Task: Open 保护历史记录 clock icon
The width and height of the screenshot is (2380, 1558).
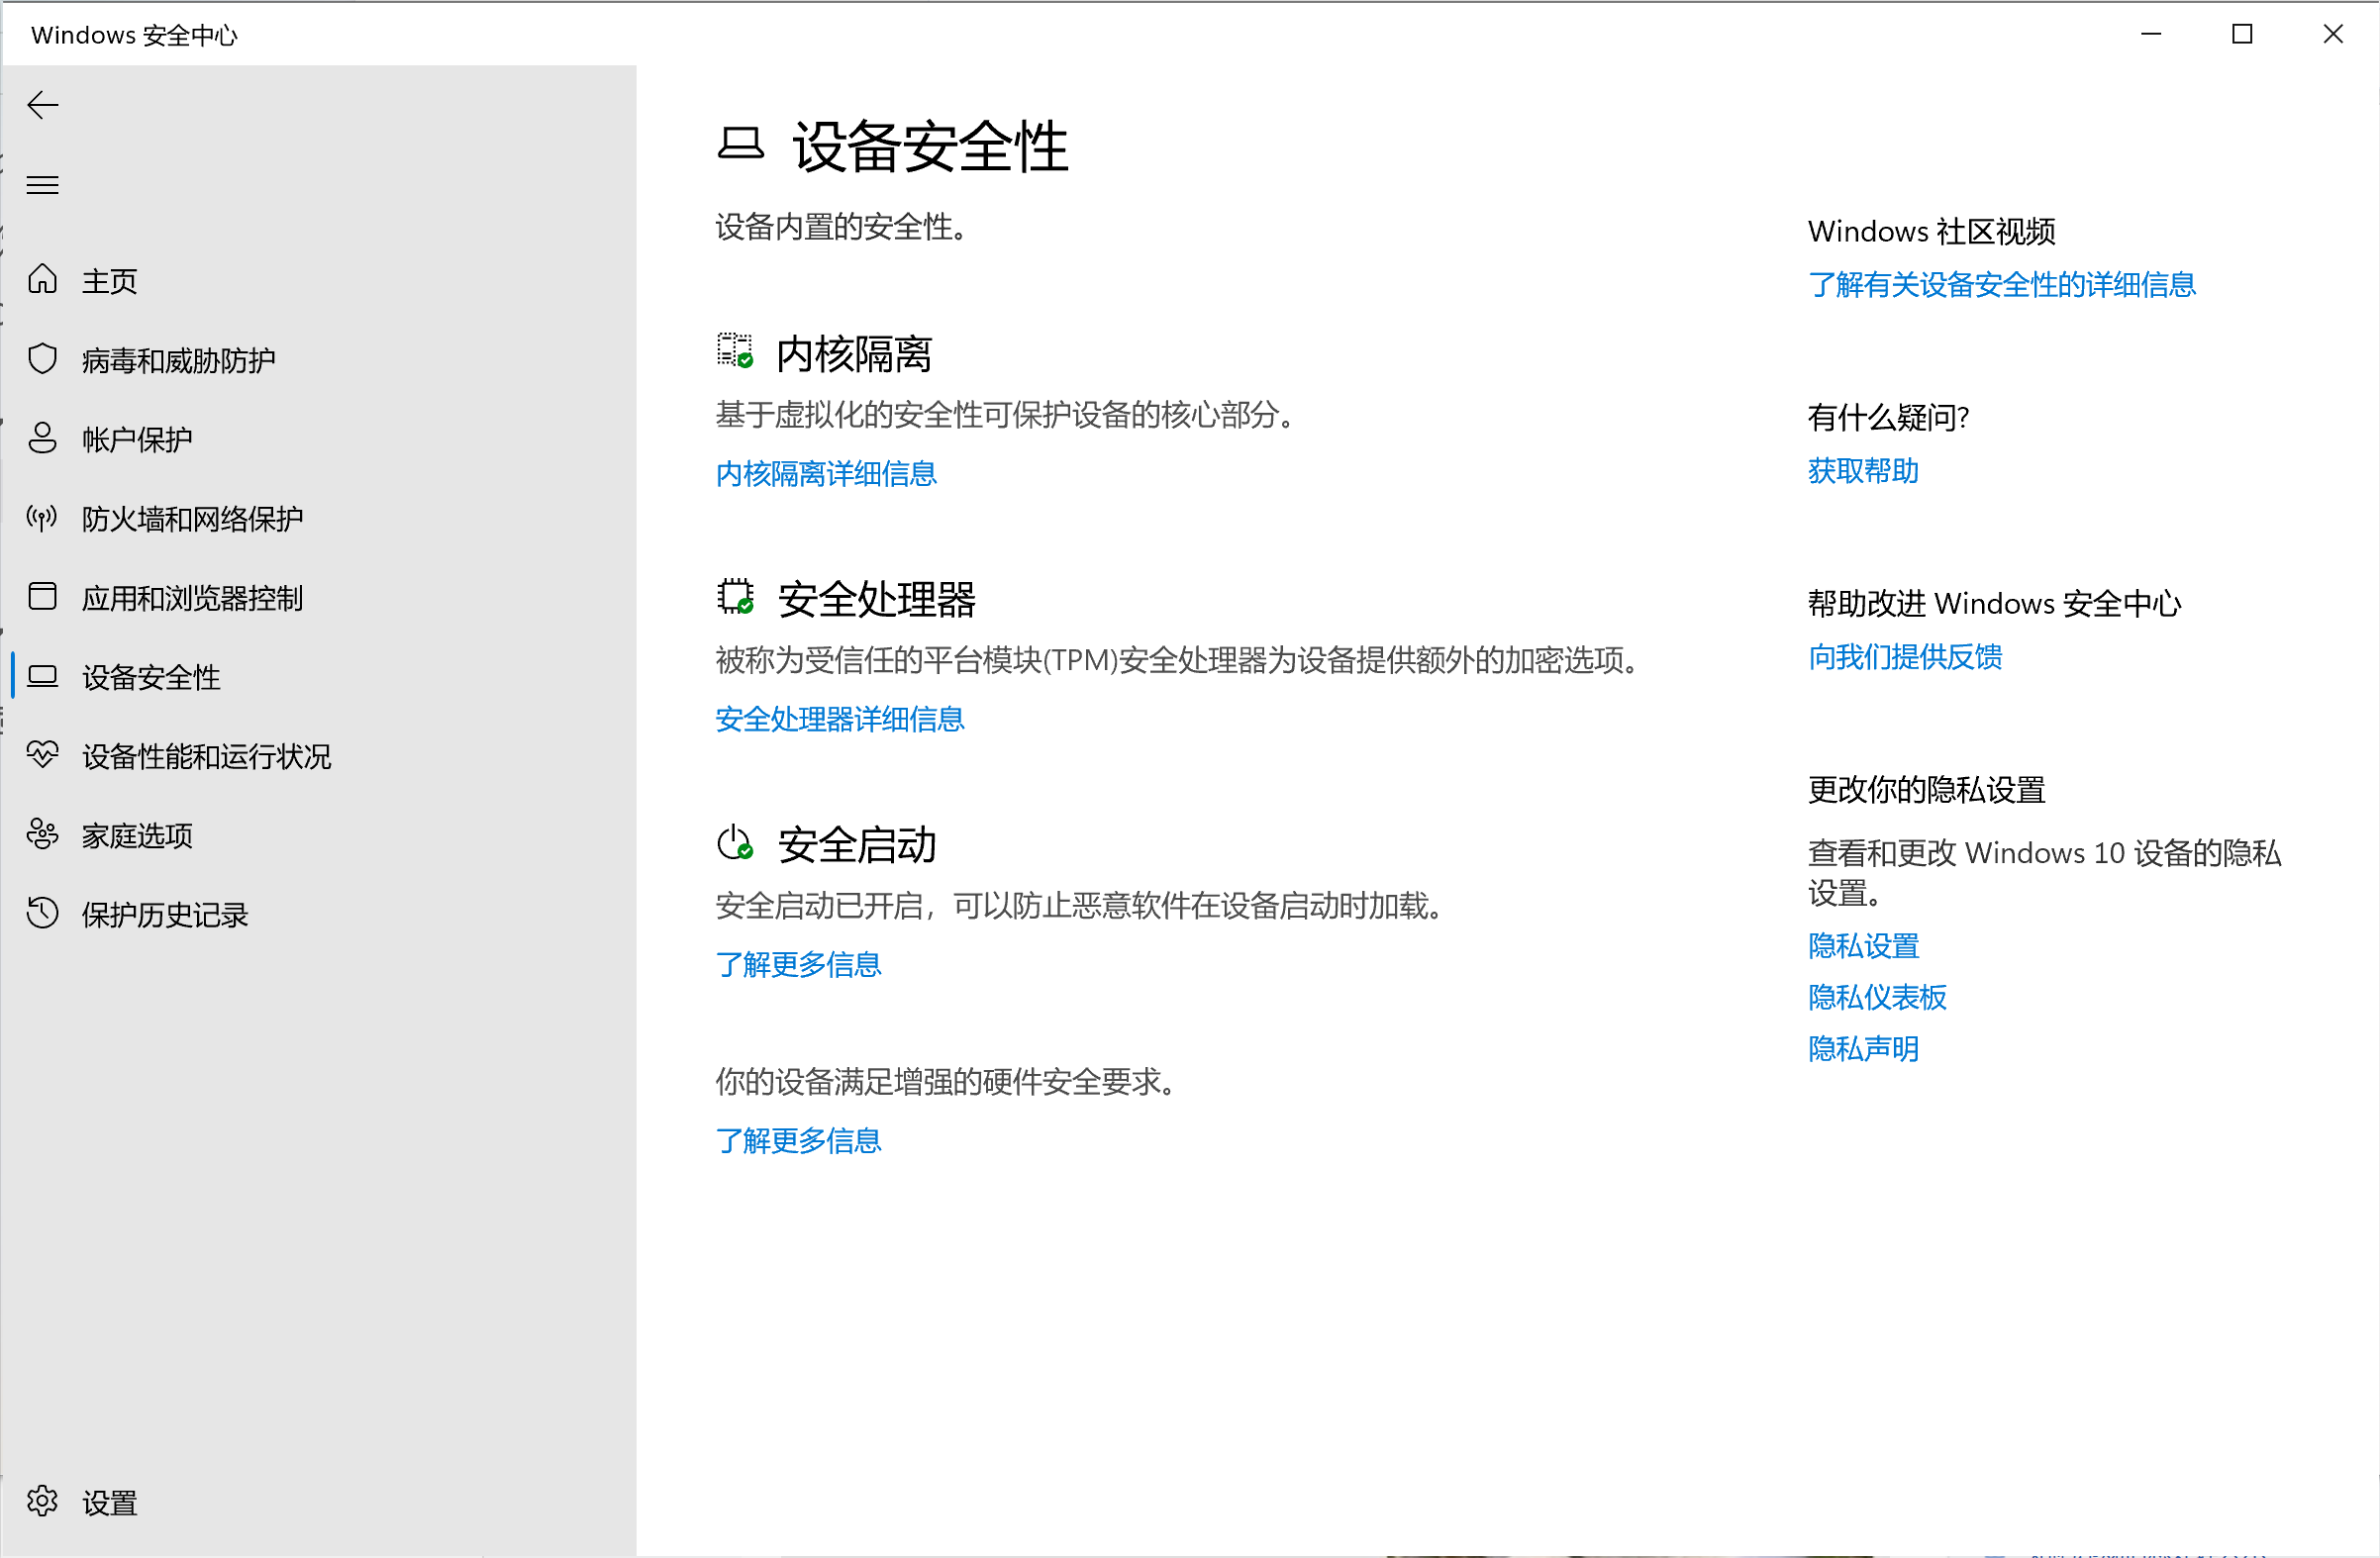Action: coord(42,913)
